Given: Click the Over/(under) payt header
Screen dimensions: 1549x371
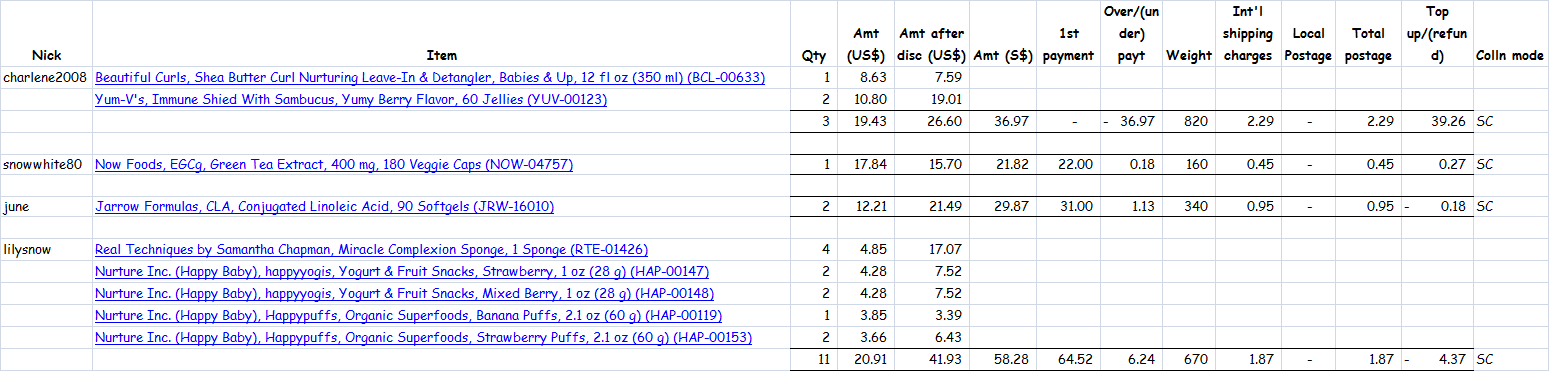Looking at the screenshot, I should pos(1131,34).
